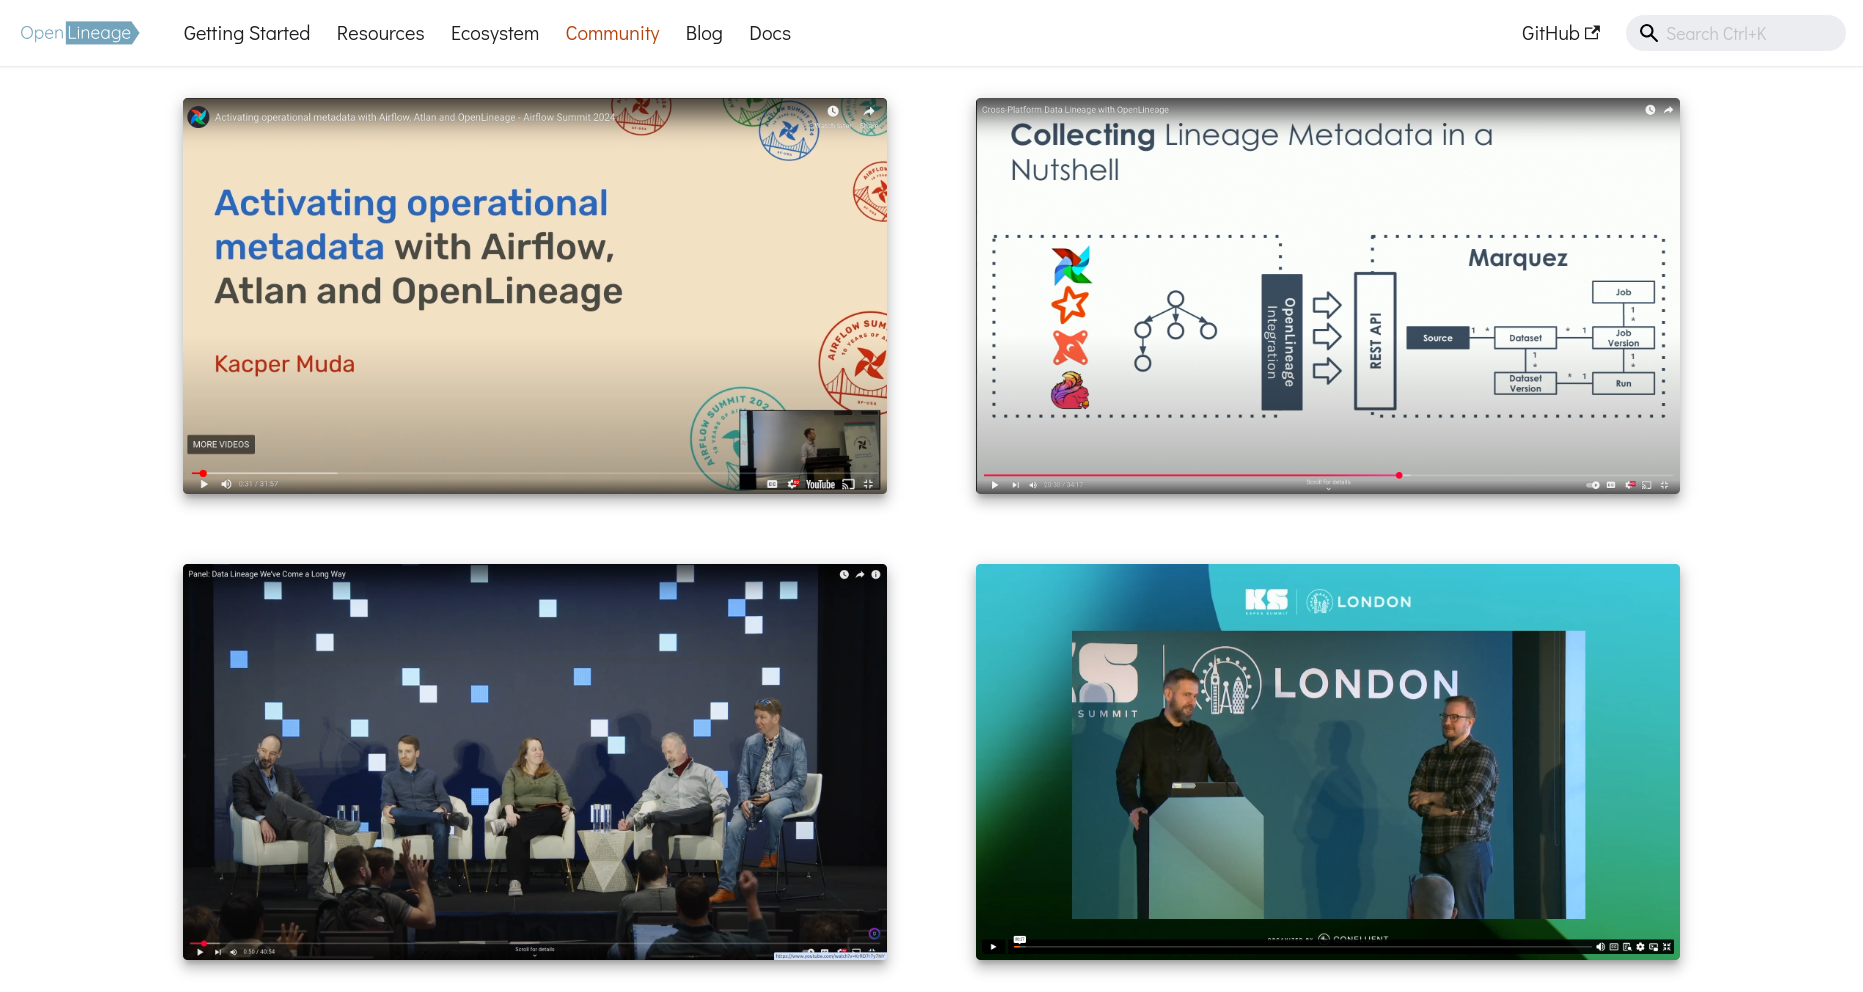Screen dimensions: 1863x992
Task: Toggle captions on Kafka Summit London video
Action: (1613, 946)
